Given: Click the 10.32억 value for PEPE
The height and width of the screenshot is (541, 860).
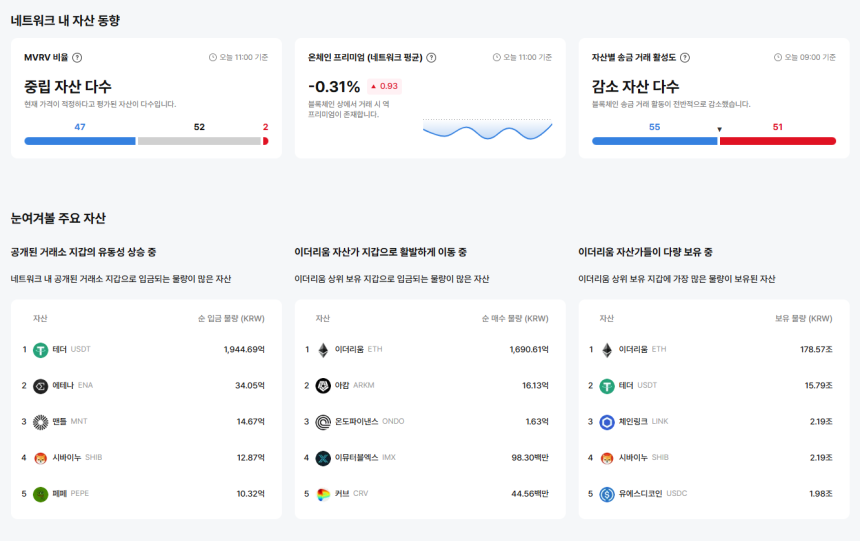Looking at the screenshot, I should pos(251,494).
